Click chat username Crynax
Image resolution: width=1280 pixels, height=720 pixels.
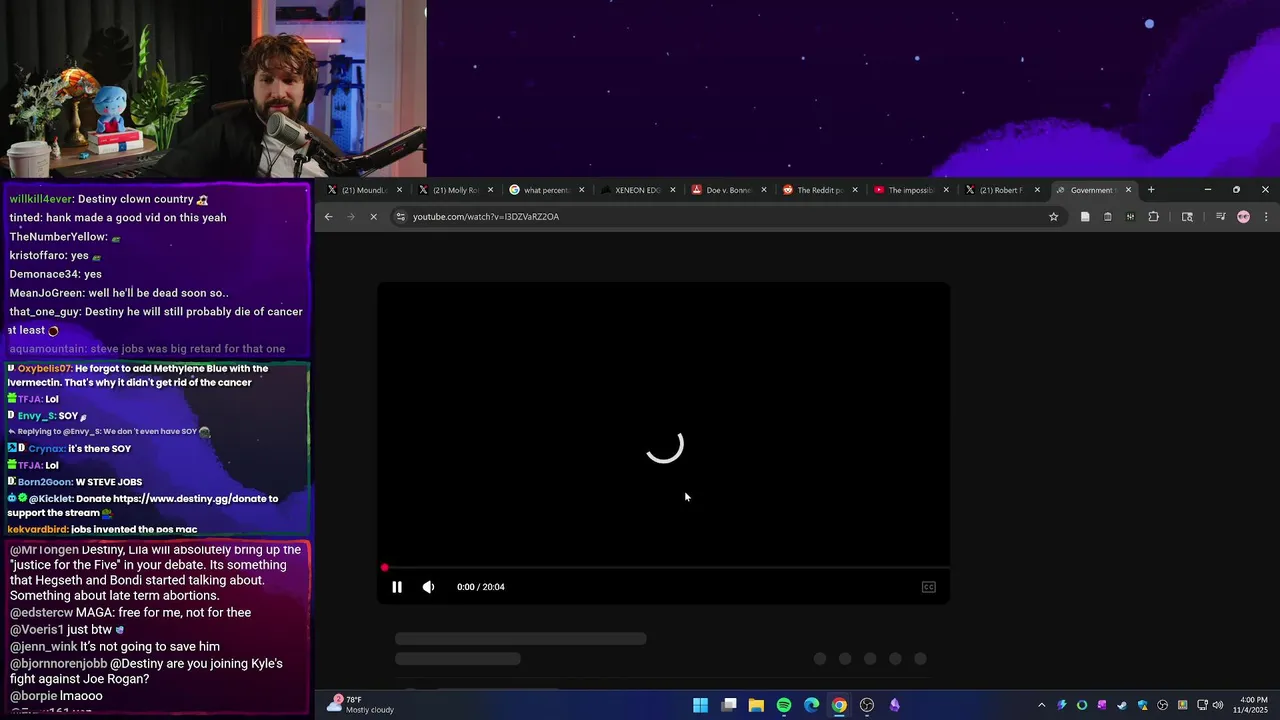coord(46,449)
